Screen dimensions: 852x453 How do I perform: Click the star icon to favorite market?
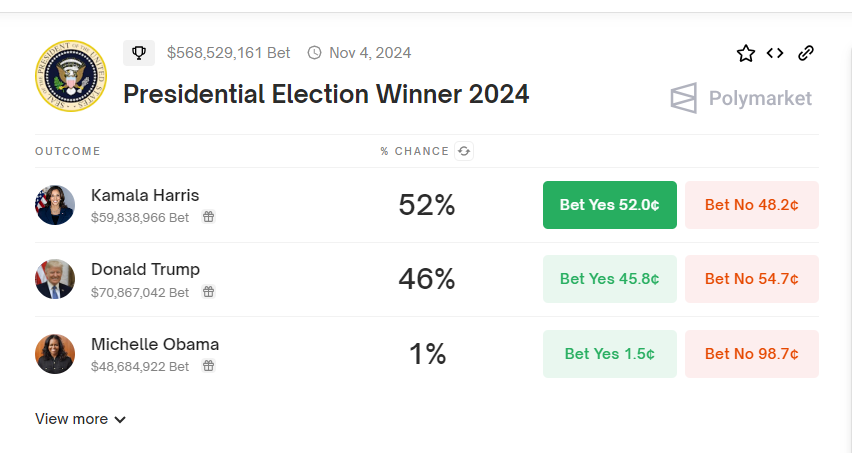745,53
